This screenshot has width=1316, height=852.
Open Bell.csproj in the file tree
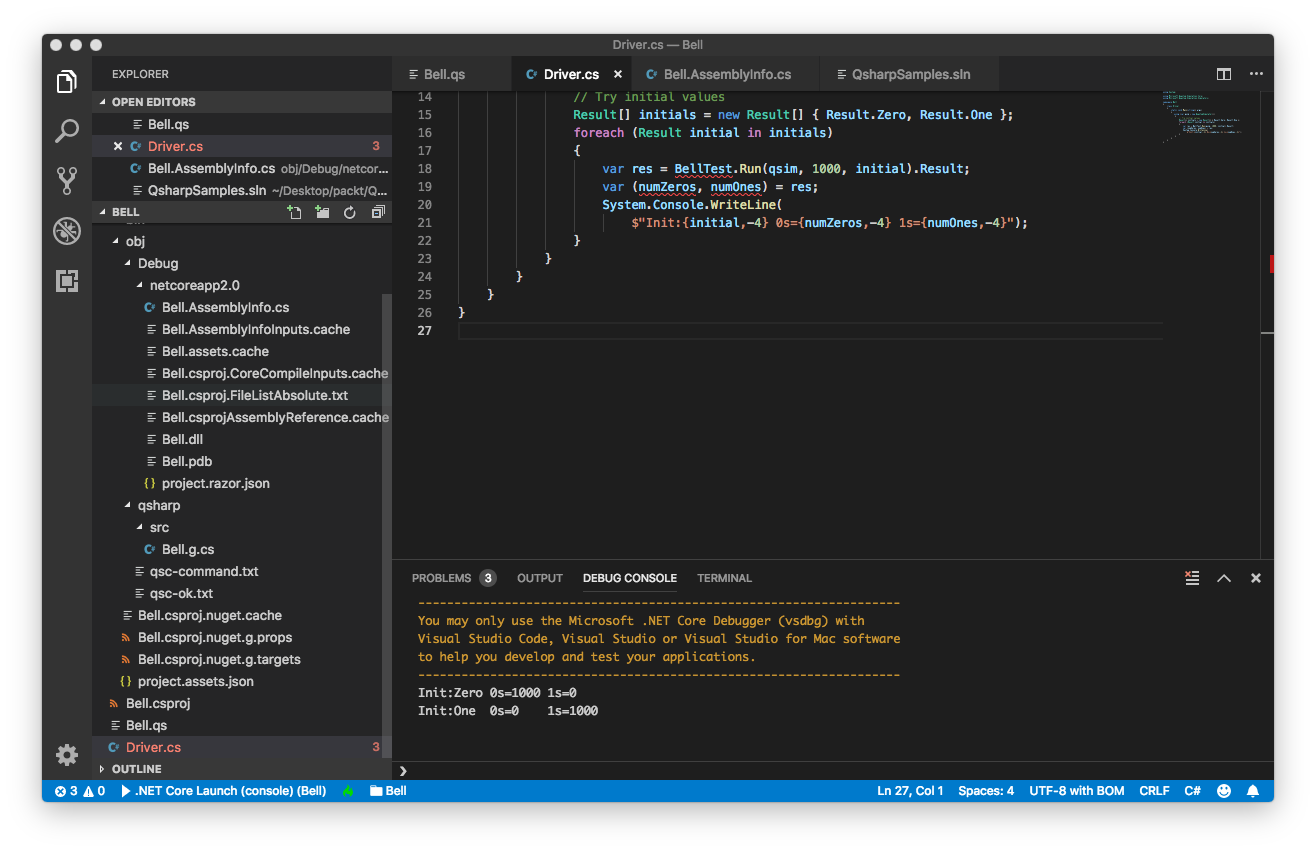(158, 703)
